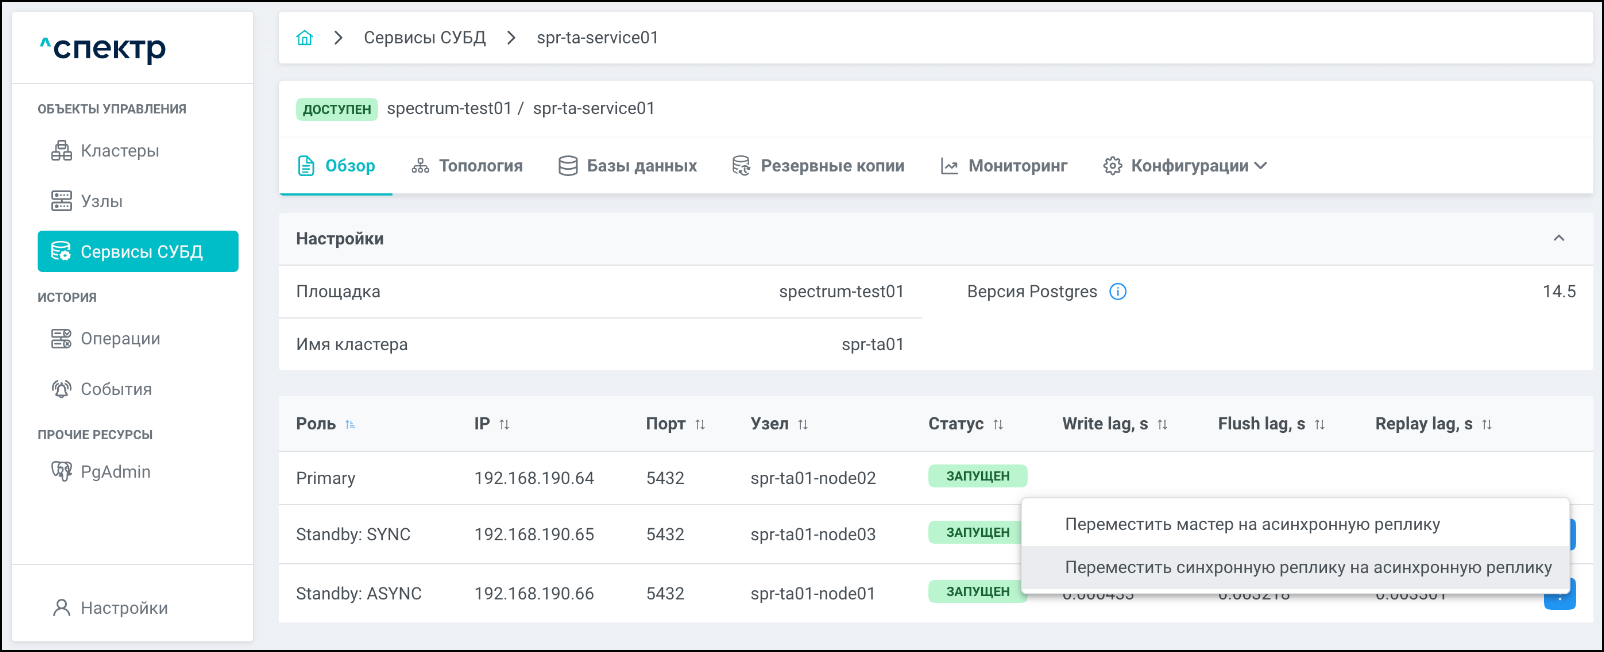Sort table by Порт column
The image size is (1604, 652).
click(x=700, y=425)
